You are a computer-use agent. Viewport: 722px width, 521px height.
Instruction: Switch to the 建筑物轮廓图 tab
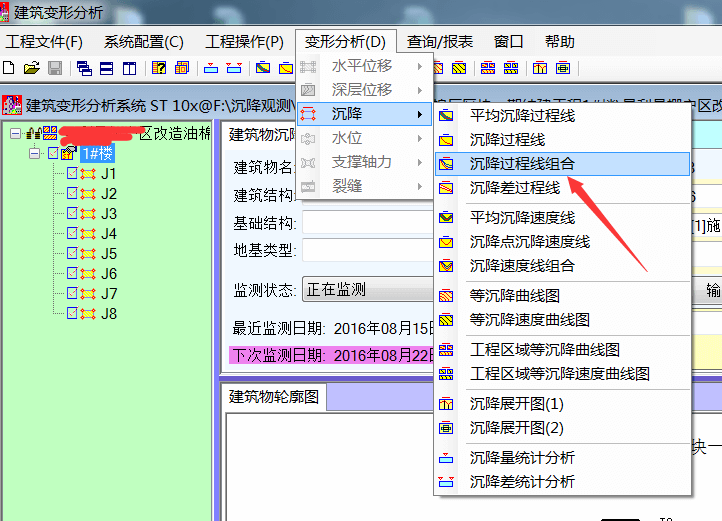coord(274,397)
